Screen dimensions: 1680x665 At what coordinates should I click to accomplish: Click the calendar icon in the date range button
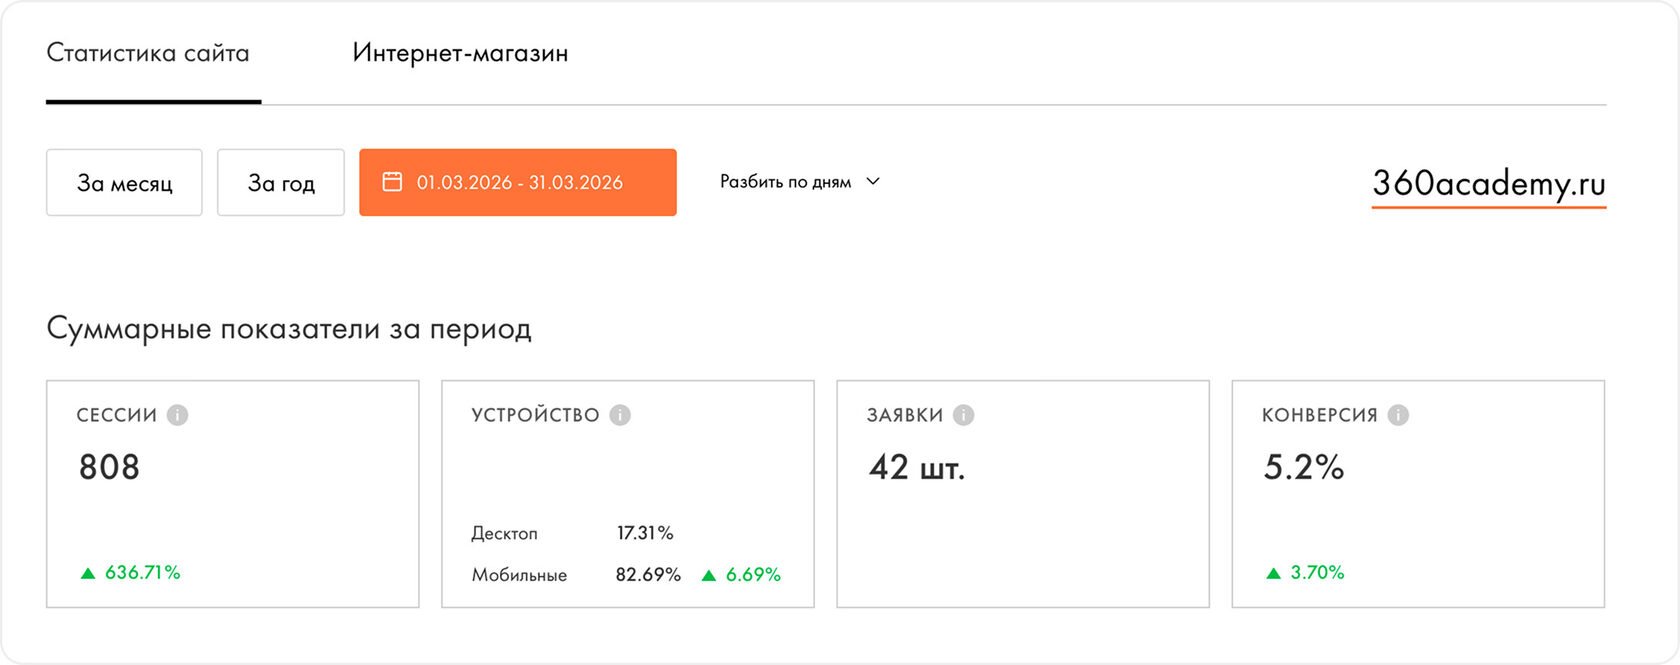[392, 182]
